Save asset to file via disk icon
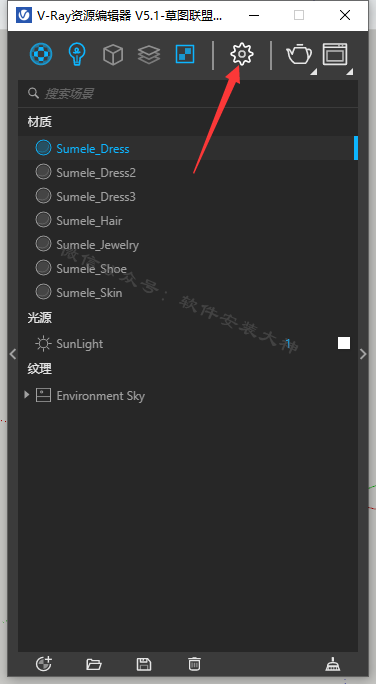The image size is (376, 684). point(144,664)
